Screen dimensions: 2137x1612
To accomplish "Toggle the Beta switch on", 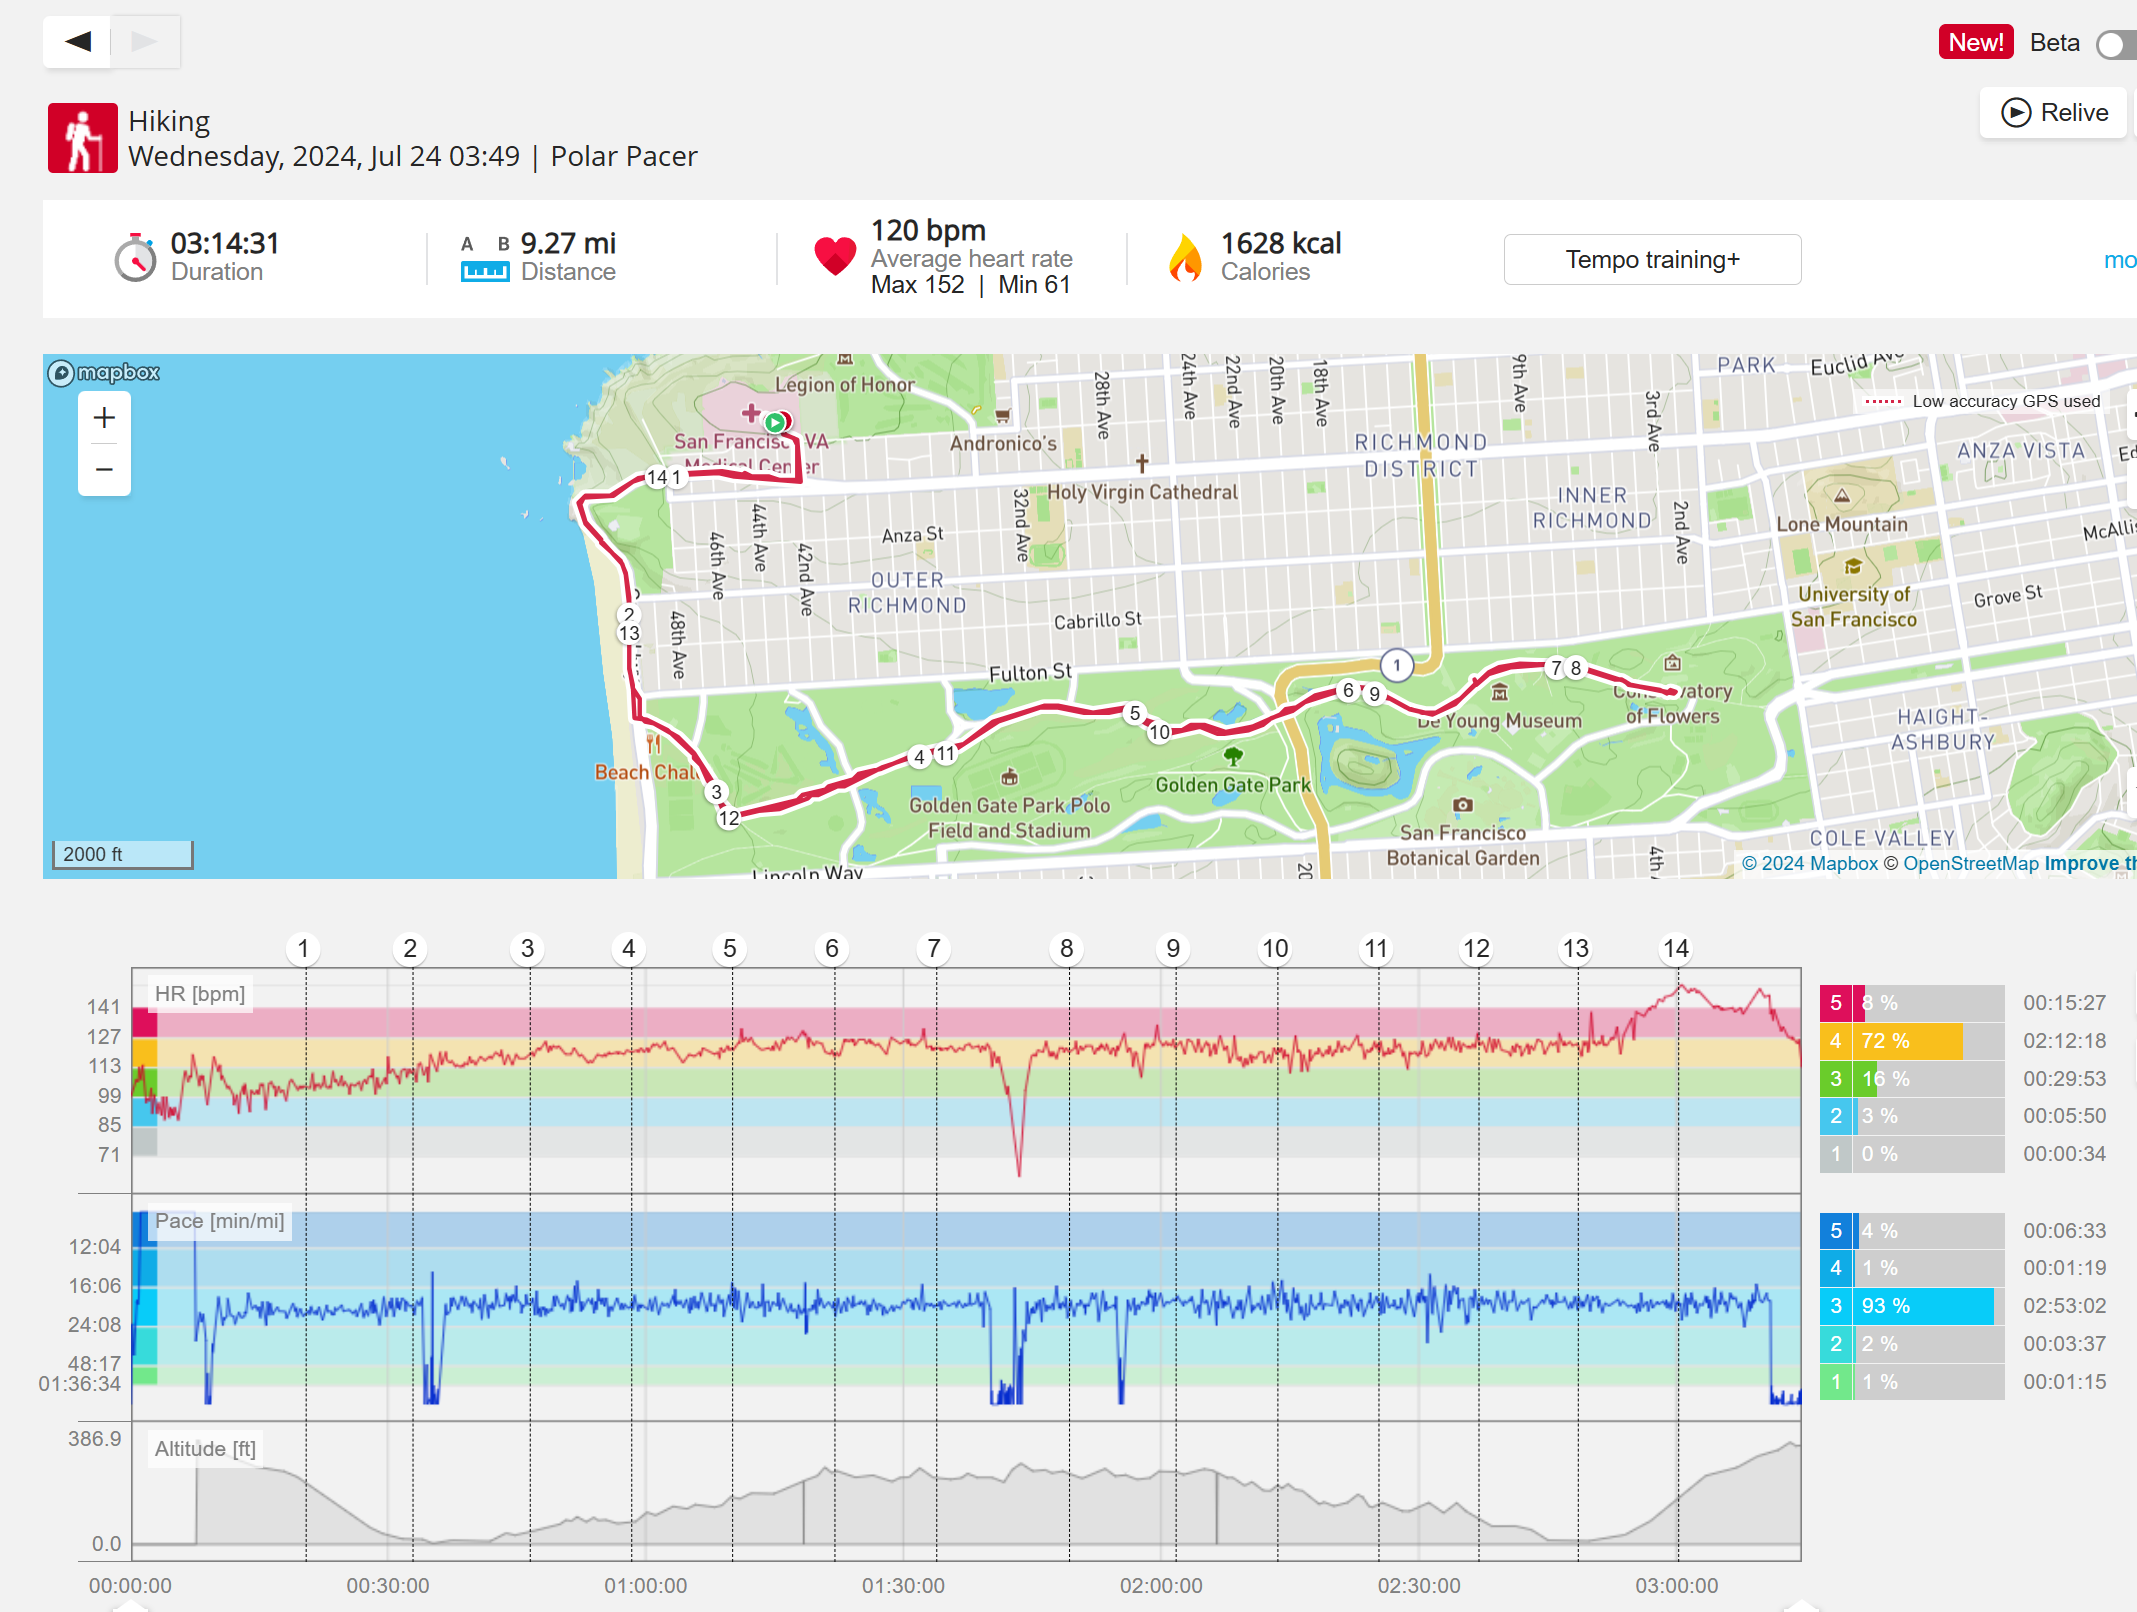I will pos(2115,44).
